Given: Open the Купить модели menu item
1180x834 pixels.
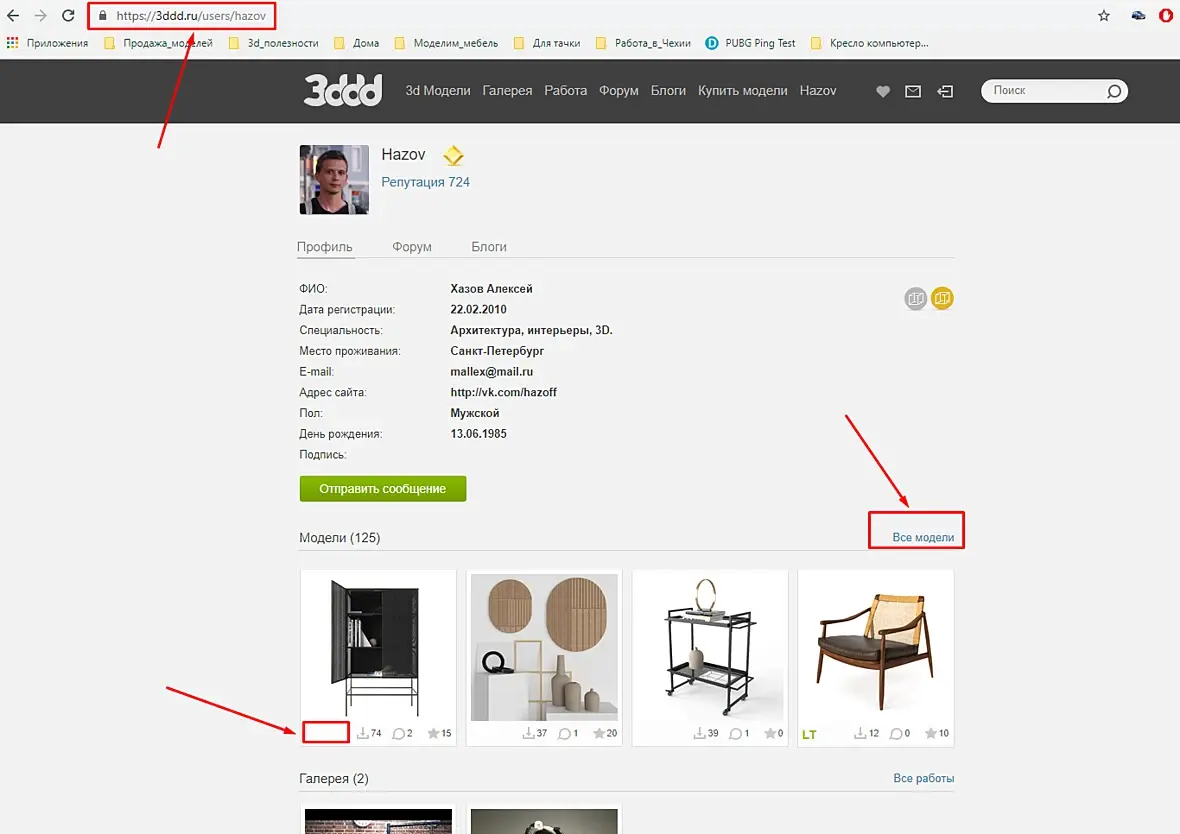Looking at the screenshot, I should pyautogui.click(x=743, y=90).
